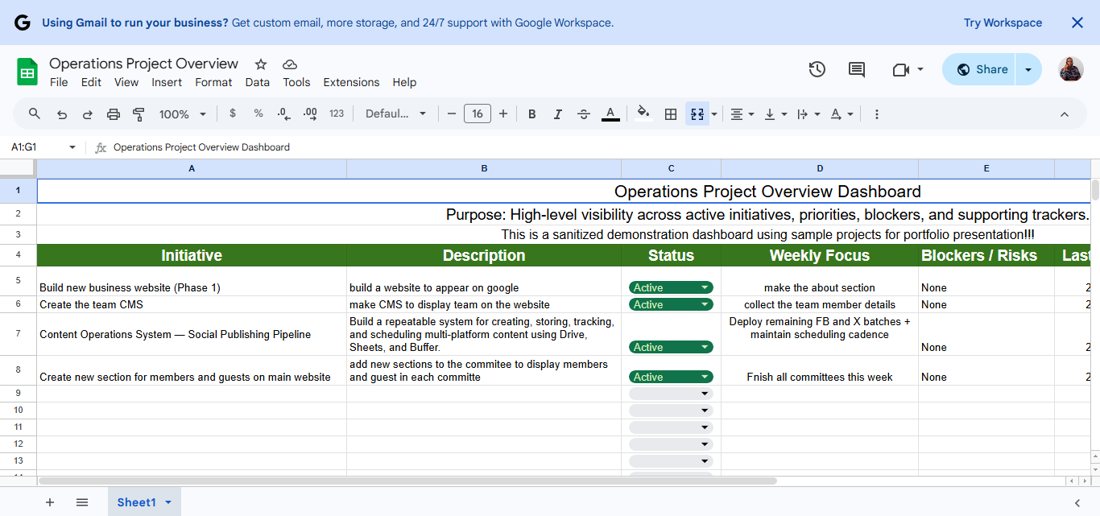Toggle bold formatting

point(532,114)
